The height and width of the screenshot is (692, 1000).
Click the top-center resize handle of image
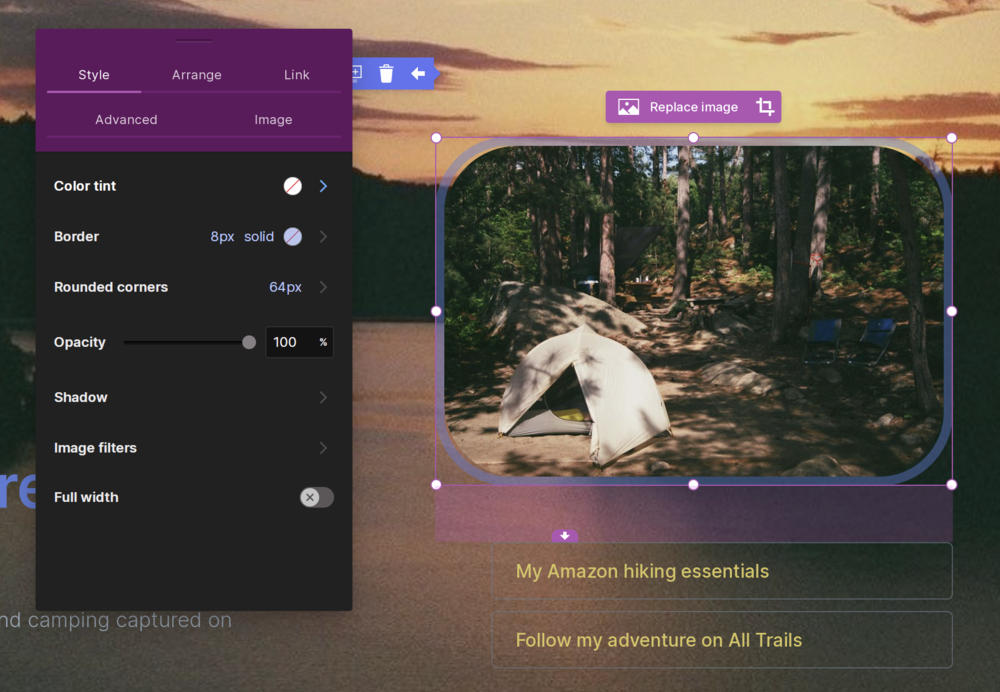pos(693,138)
